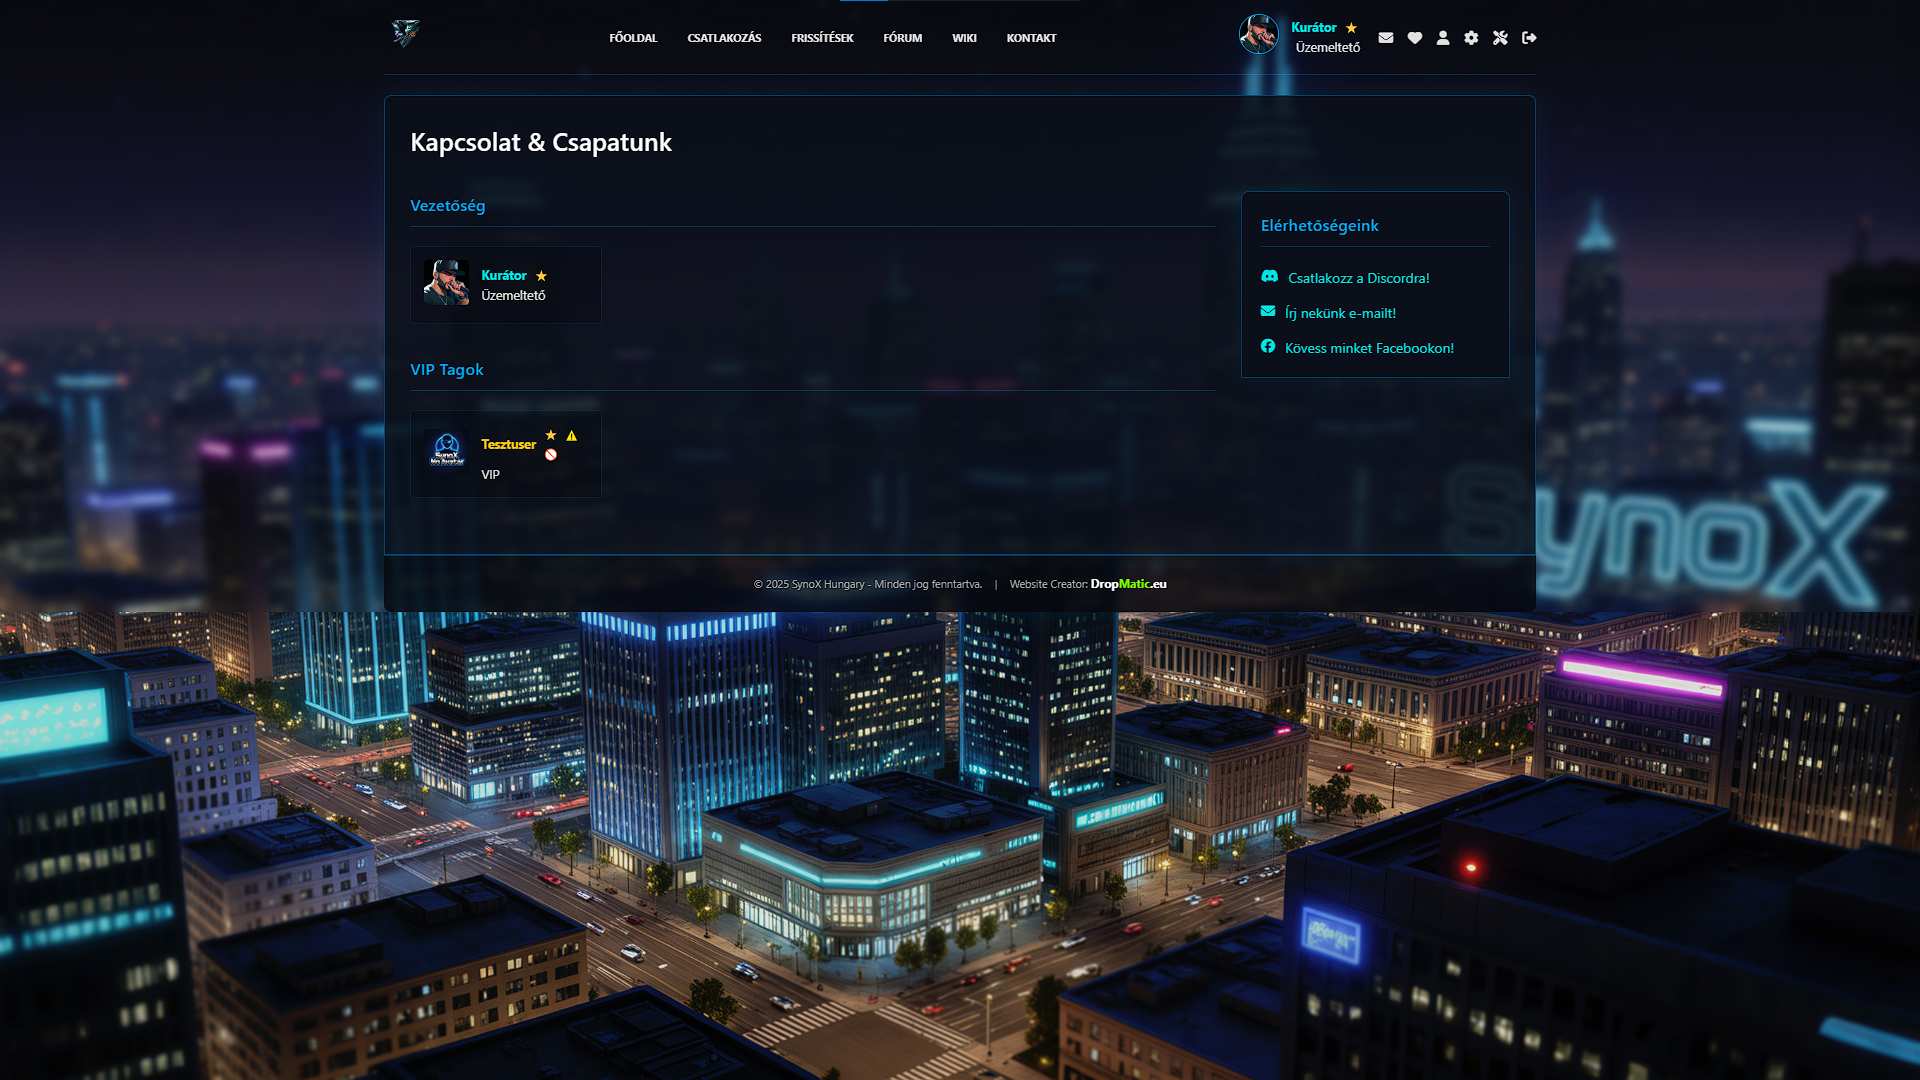Open the CSATLAKOZÁS menu item
Image resolution: width=1920 pixels, height=1080 pixels.
pos(724,38)
